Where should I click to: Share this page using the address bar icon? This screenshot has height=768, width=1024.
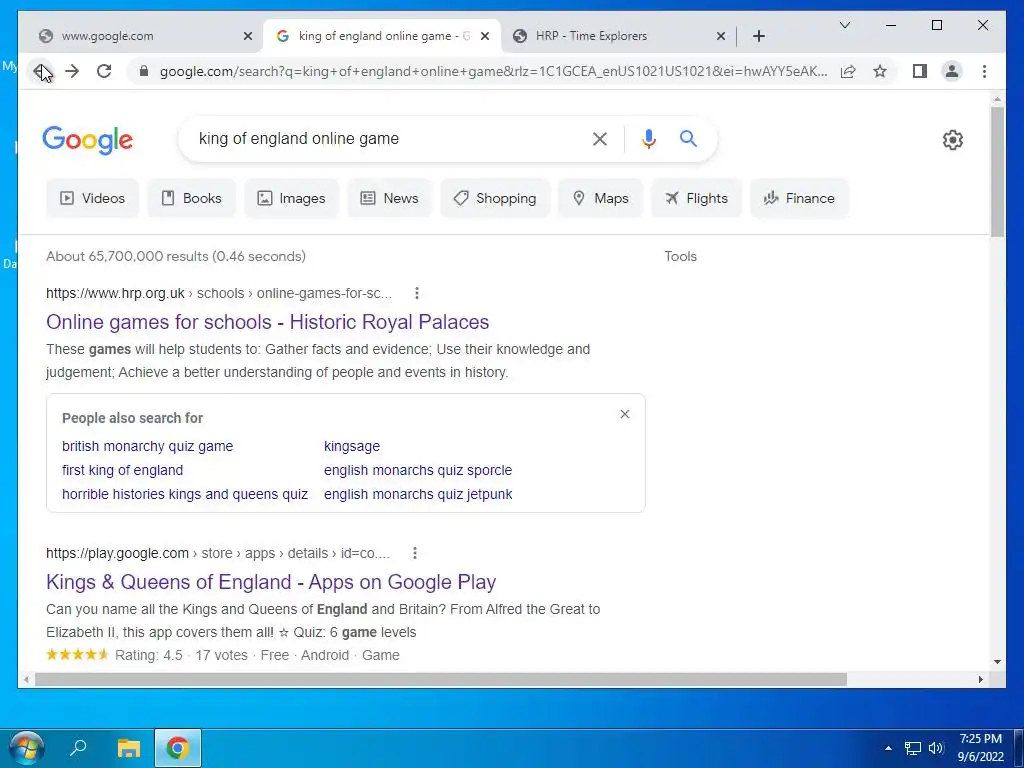(x=848, y=71)
